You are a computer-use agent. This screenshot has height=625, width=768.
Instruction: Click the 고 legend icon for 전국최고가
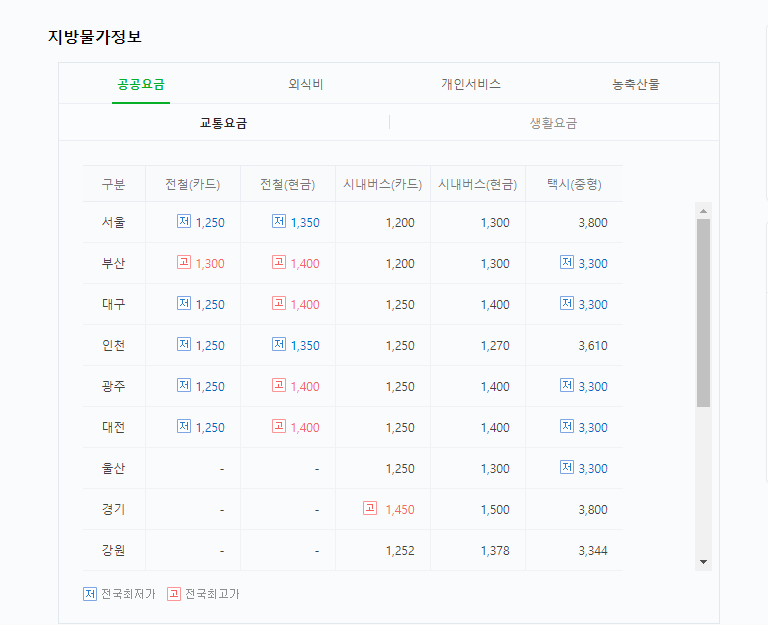(174, 594)
